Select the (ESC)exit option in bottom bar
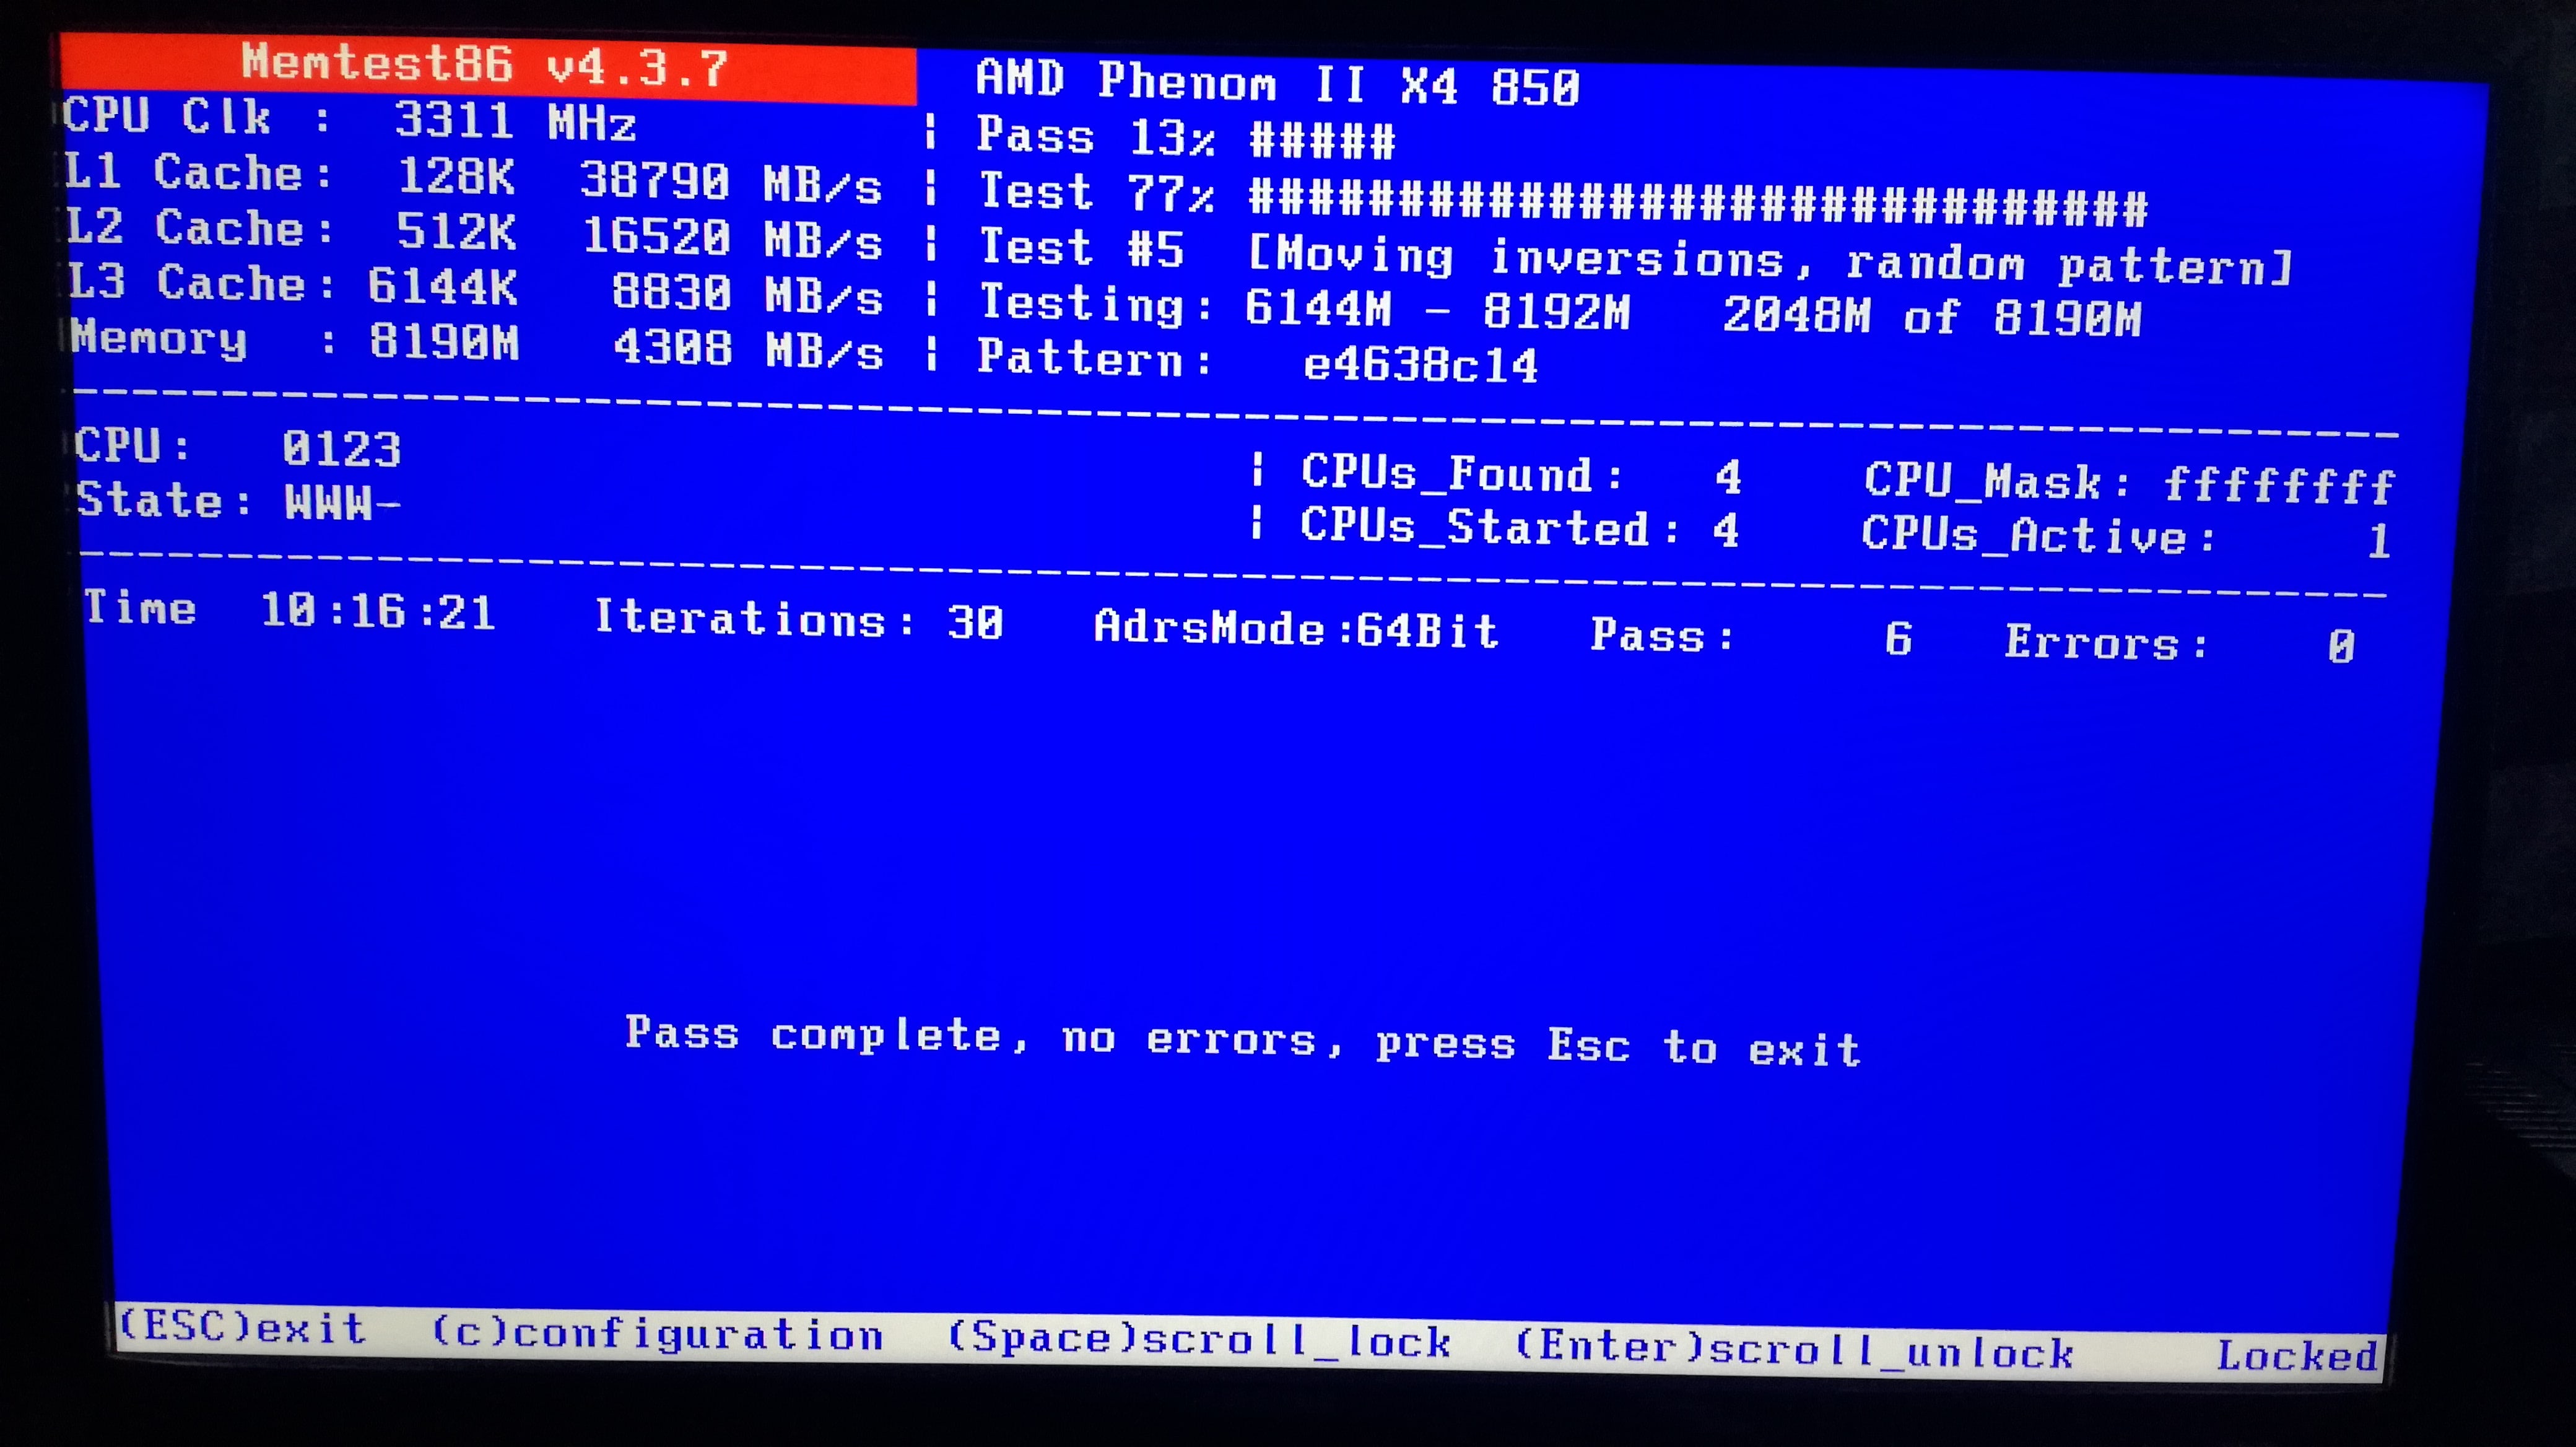 click(242, 1327)
